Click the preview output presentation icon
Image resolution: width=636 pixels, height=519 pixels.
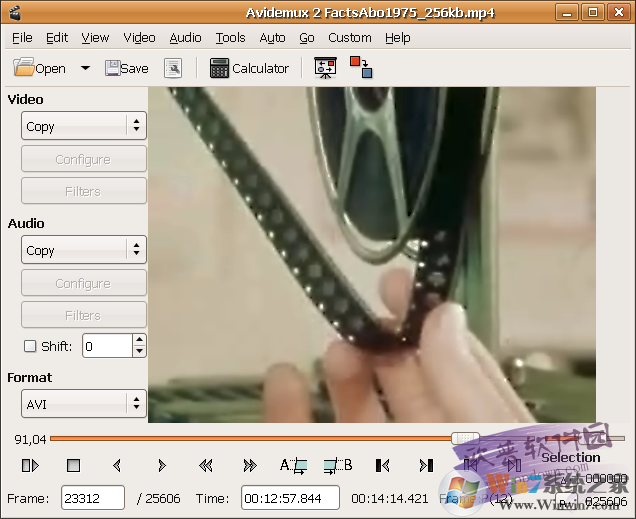(x=325, y=68)
